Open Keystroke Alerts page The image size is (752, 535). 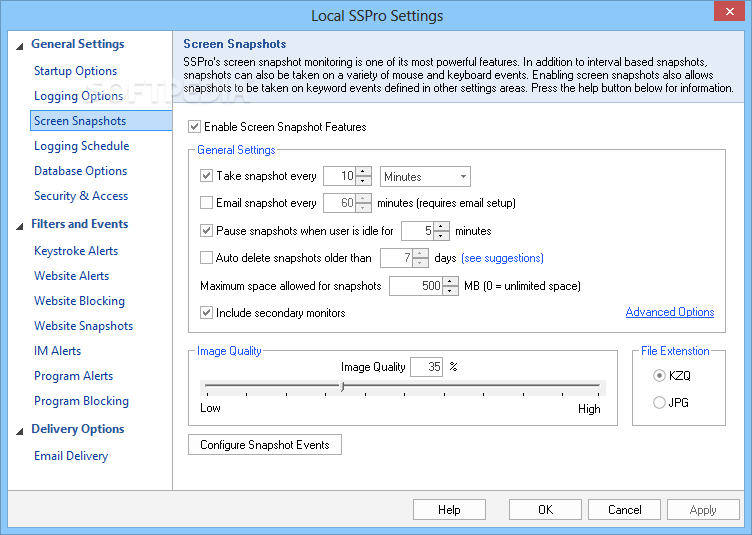pyautogui.click(x=76, y=251)
